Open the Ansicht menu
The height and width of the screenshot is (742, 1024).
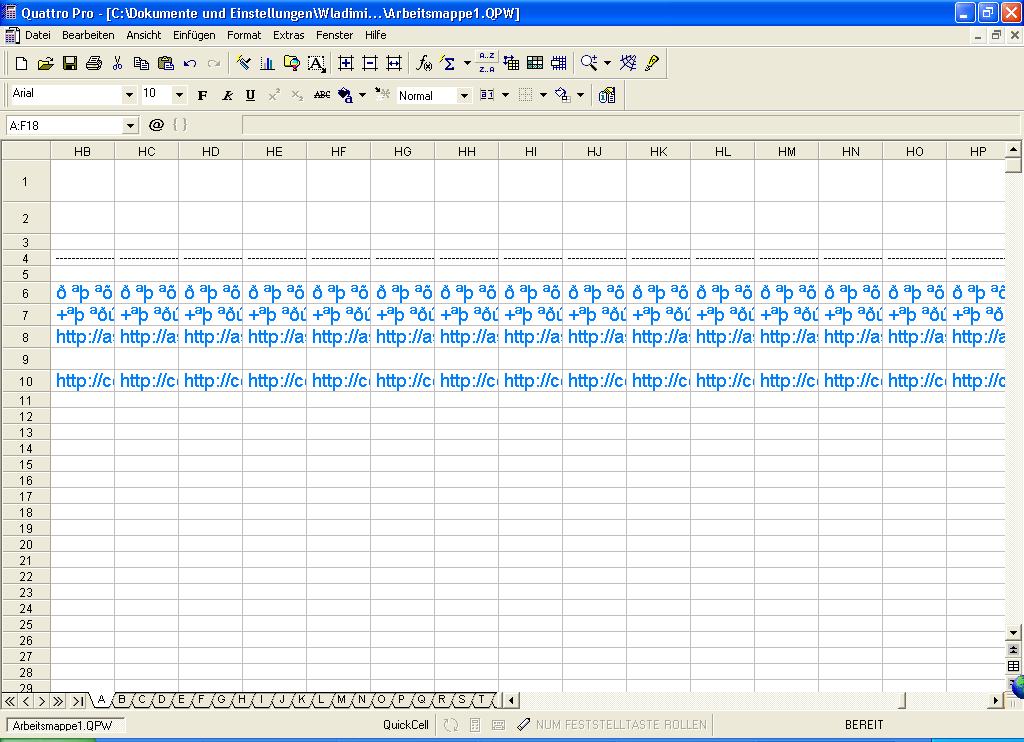(x=144, y=35)
